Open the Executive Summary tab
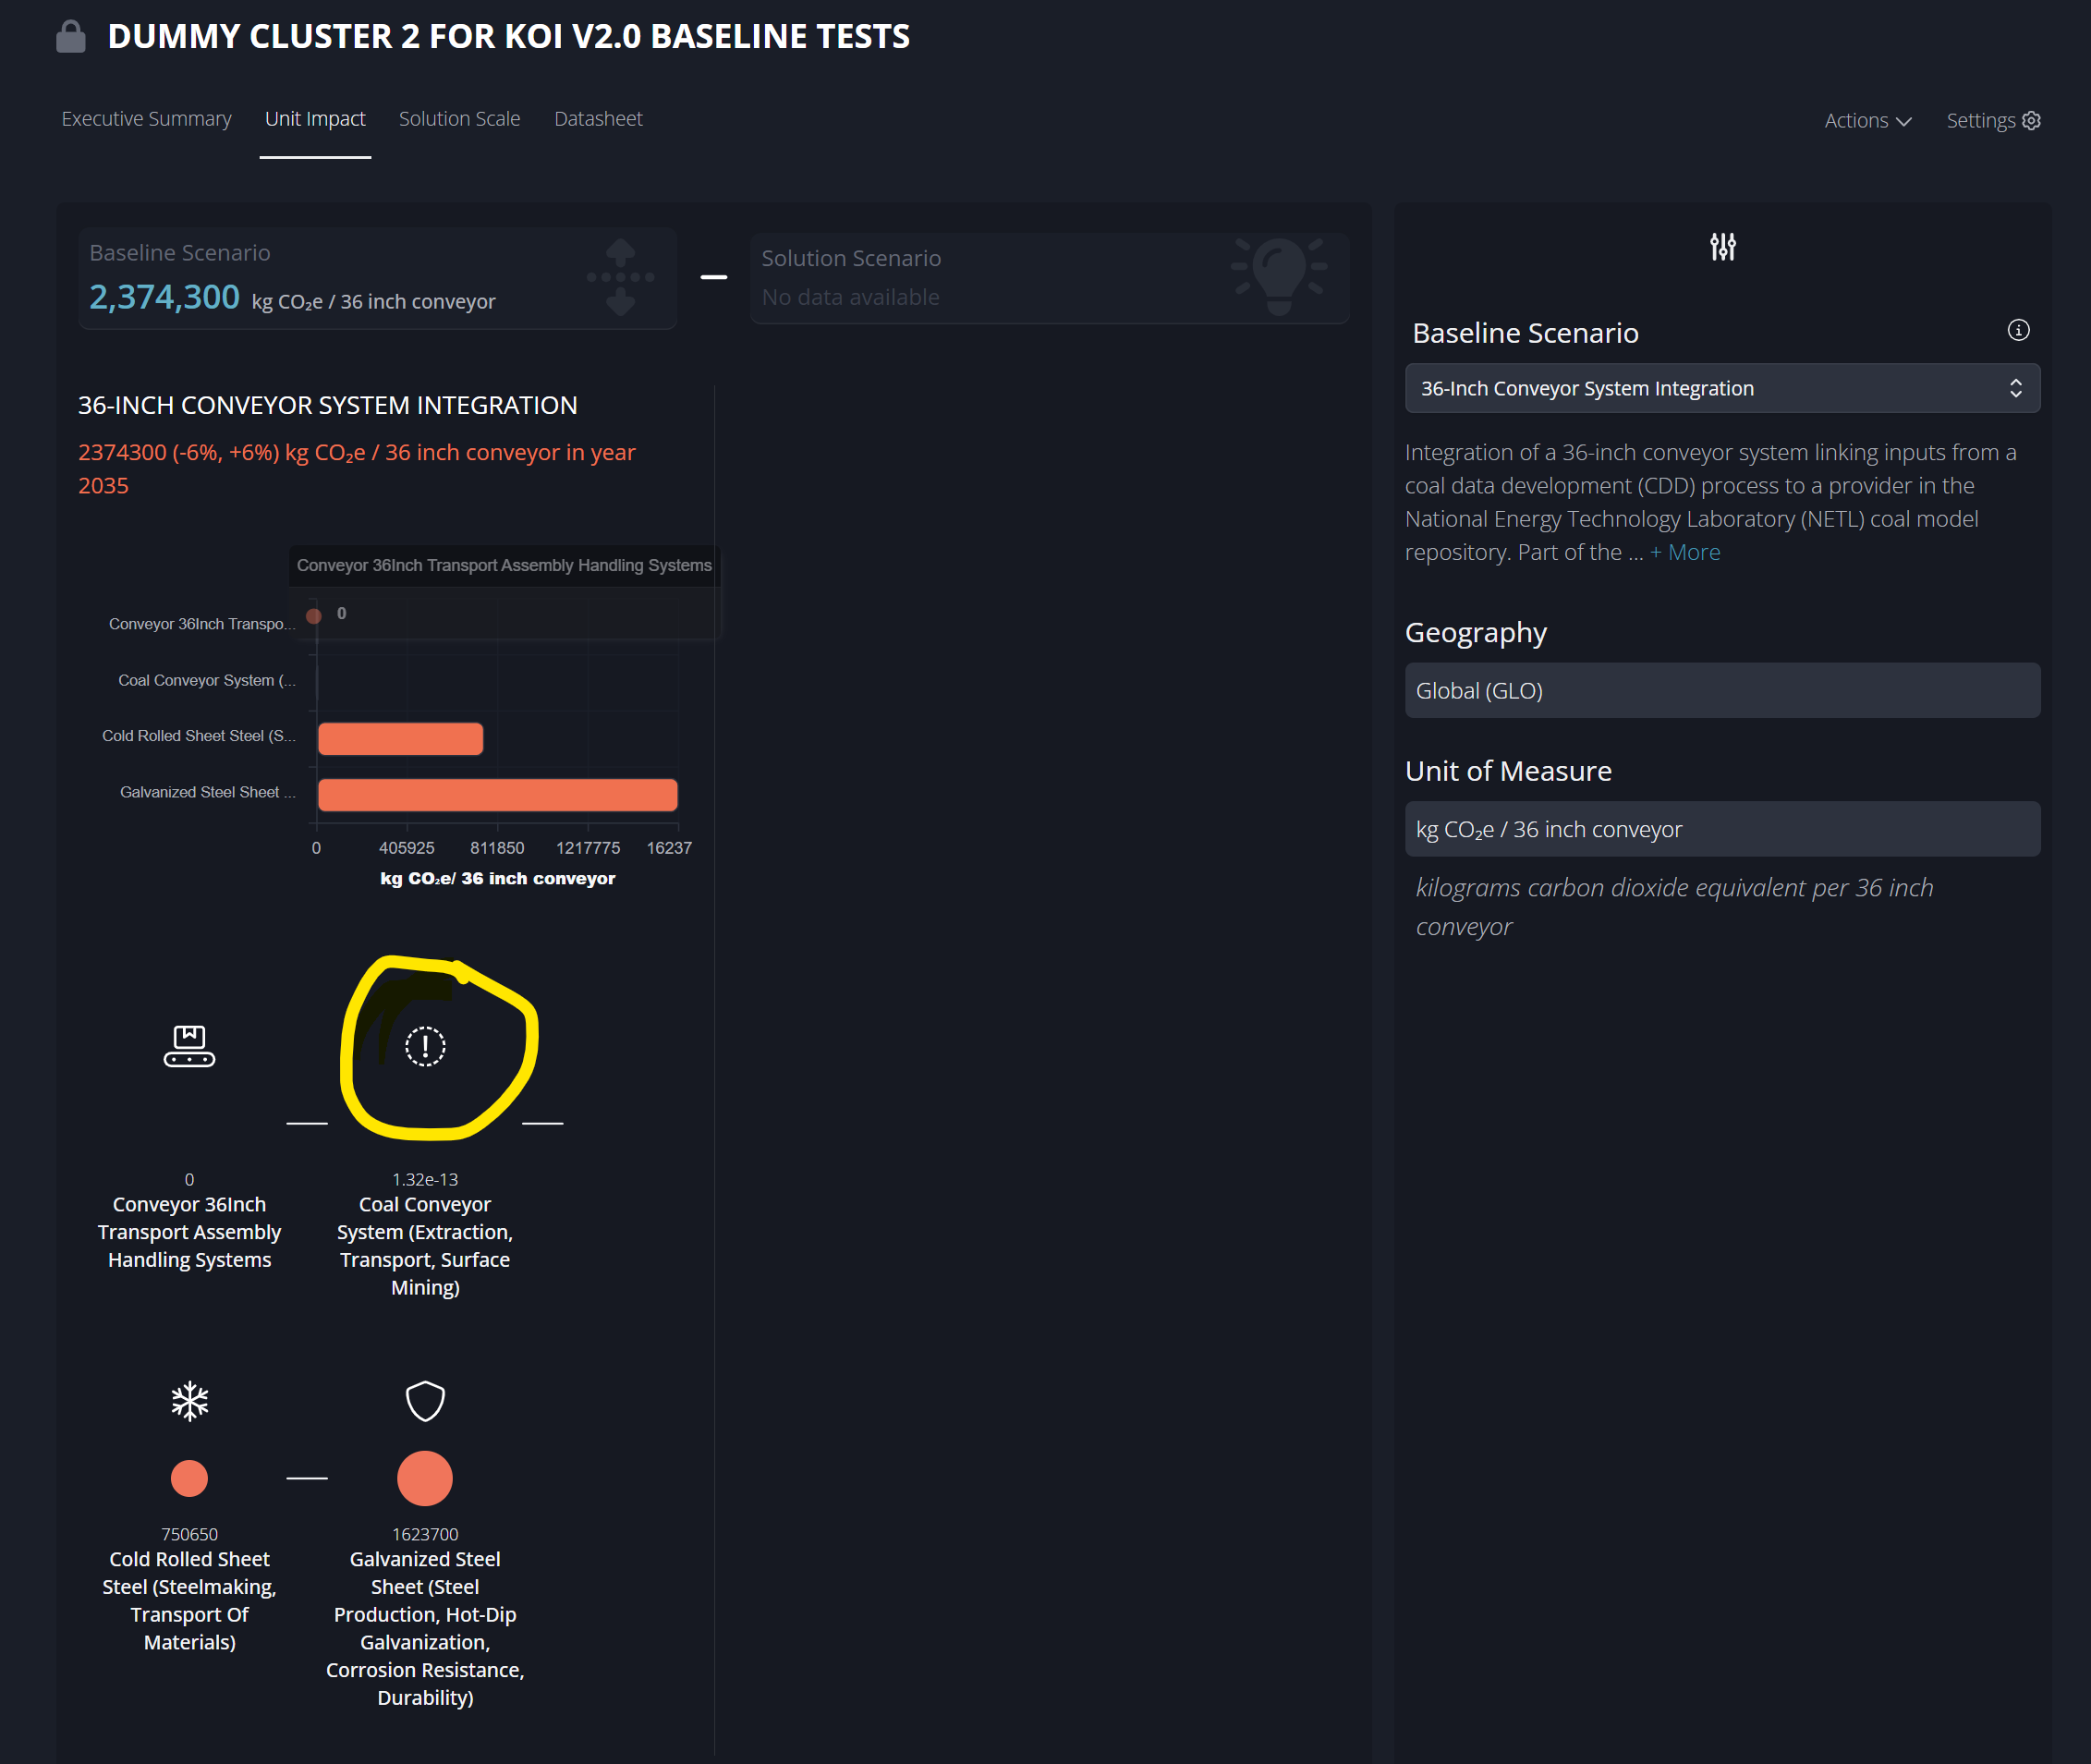The height and width of the screenshot is (1764, 2091). [x=146, y=119]
